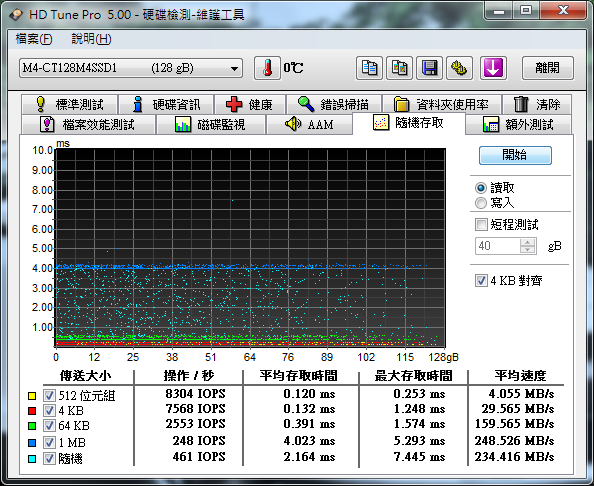
Task: Click the random access scatter chart
Action: tap(250, 248)
